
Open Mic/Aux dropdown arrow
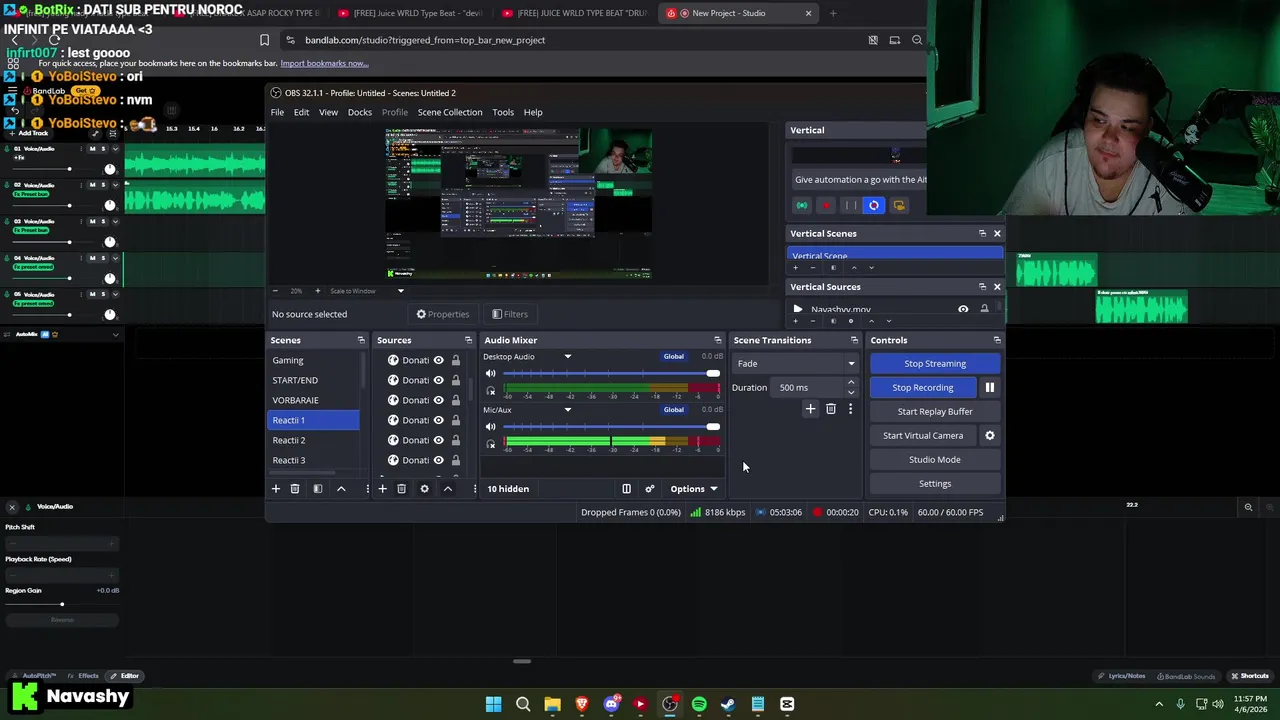tap(567, 410)
